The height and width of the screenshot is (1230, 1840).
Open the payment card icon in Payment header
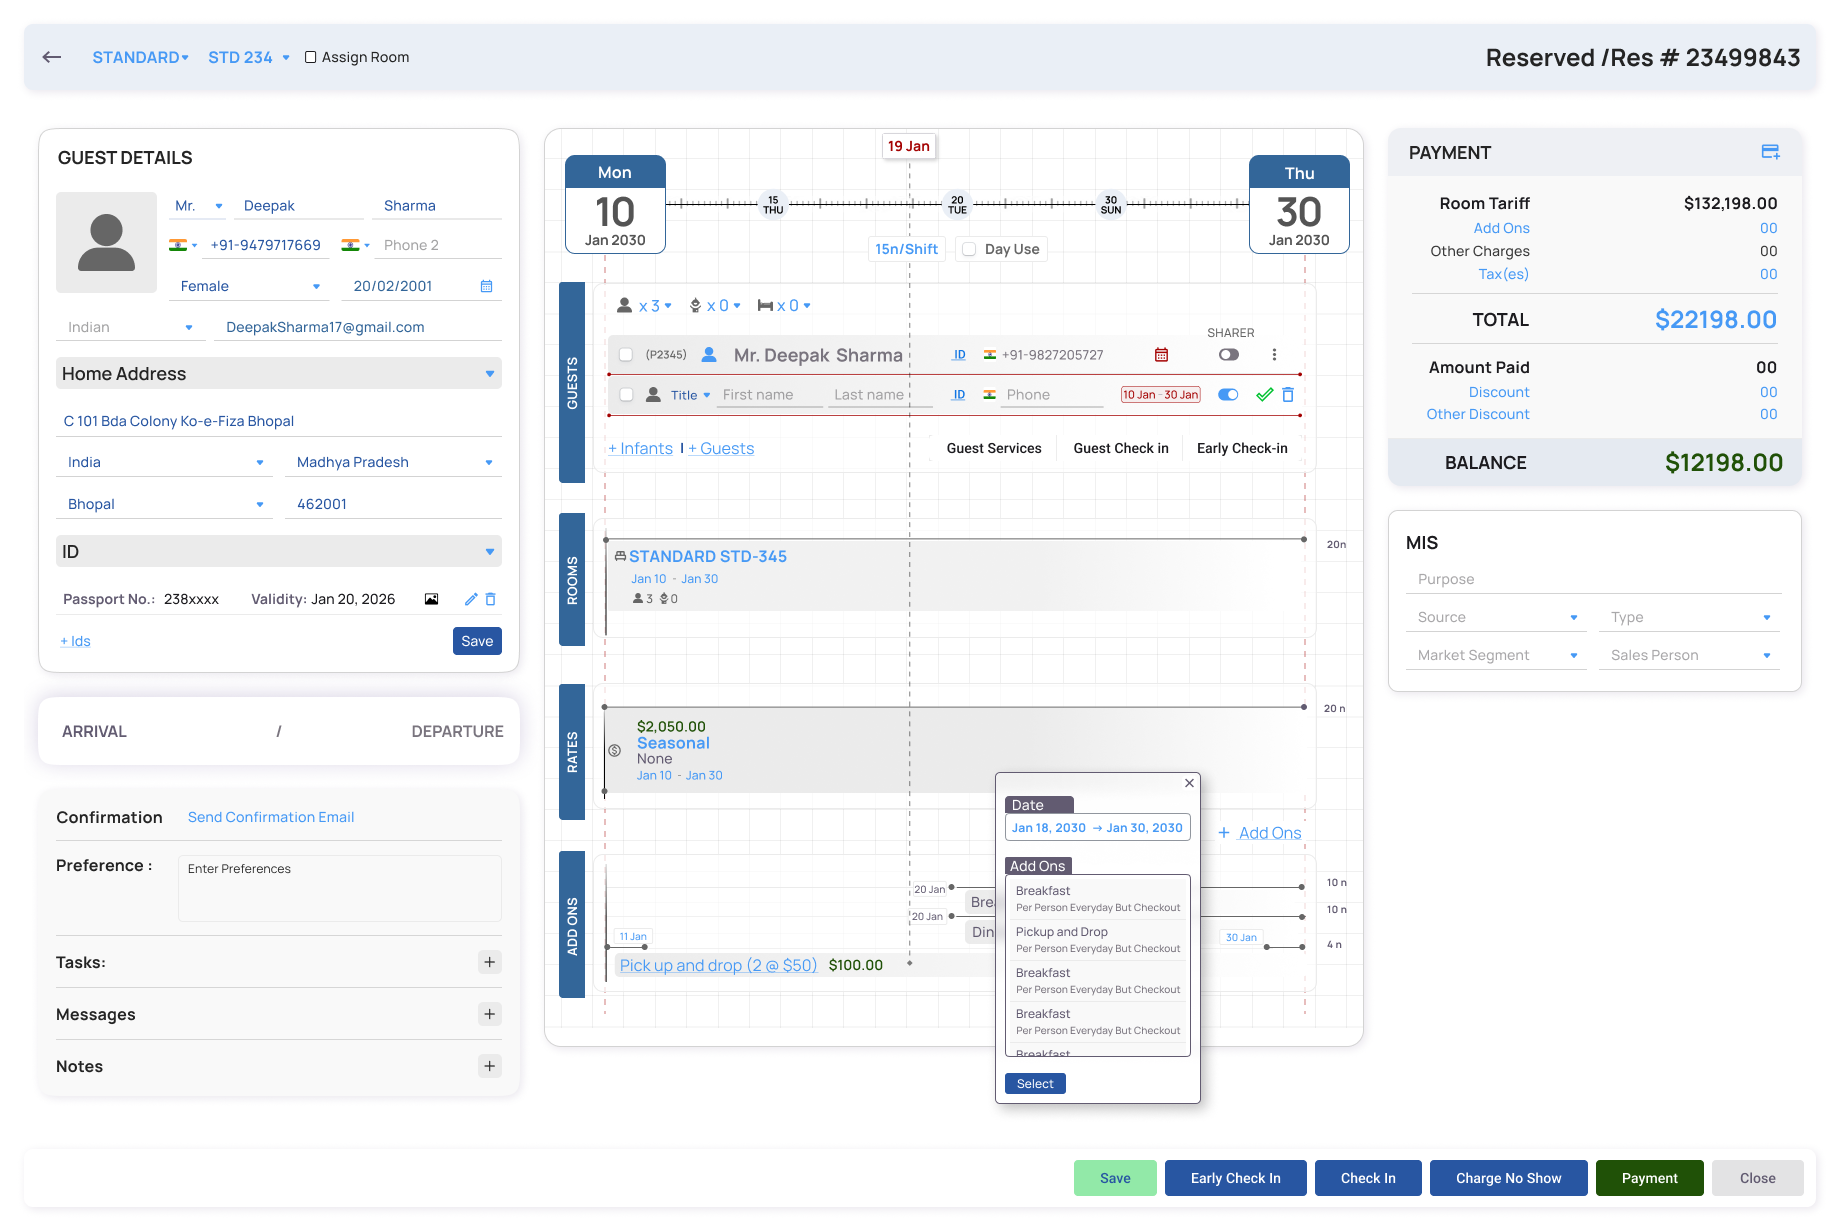[x=1770, y=152]
